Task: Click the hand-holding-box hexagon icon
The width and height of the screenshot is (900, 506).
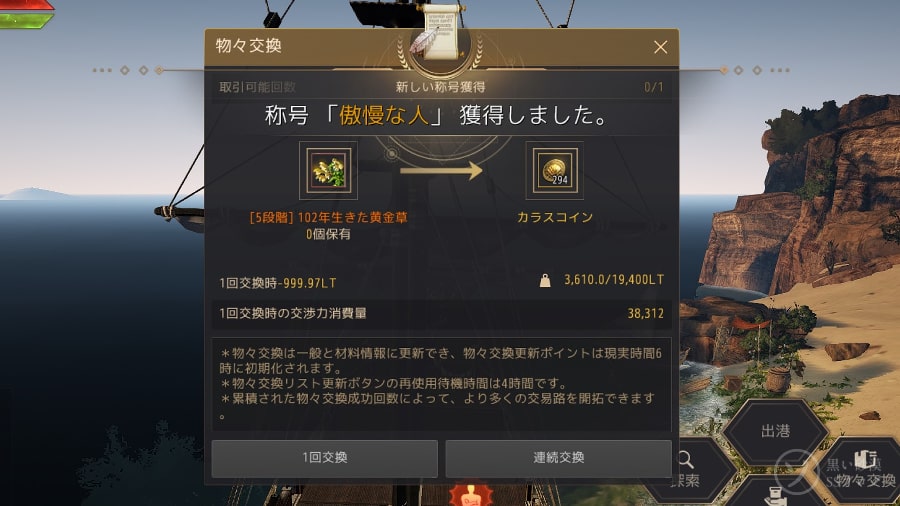Action: pos(775,493)
